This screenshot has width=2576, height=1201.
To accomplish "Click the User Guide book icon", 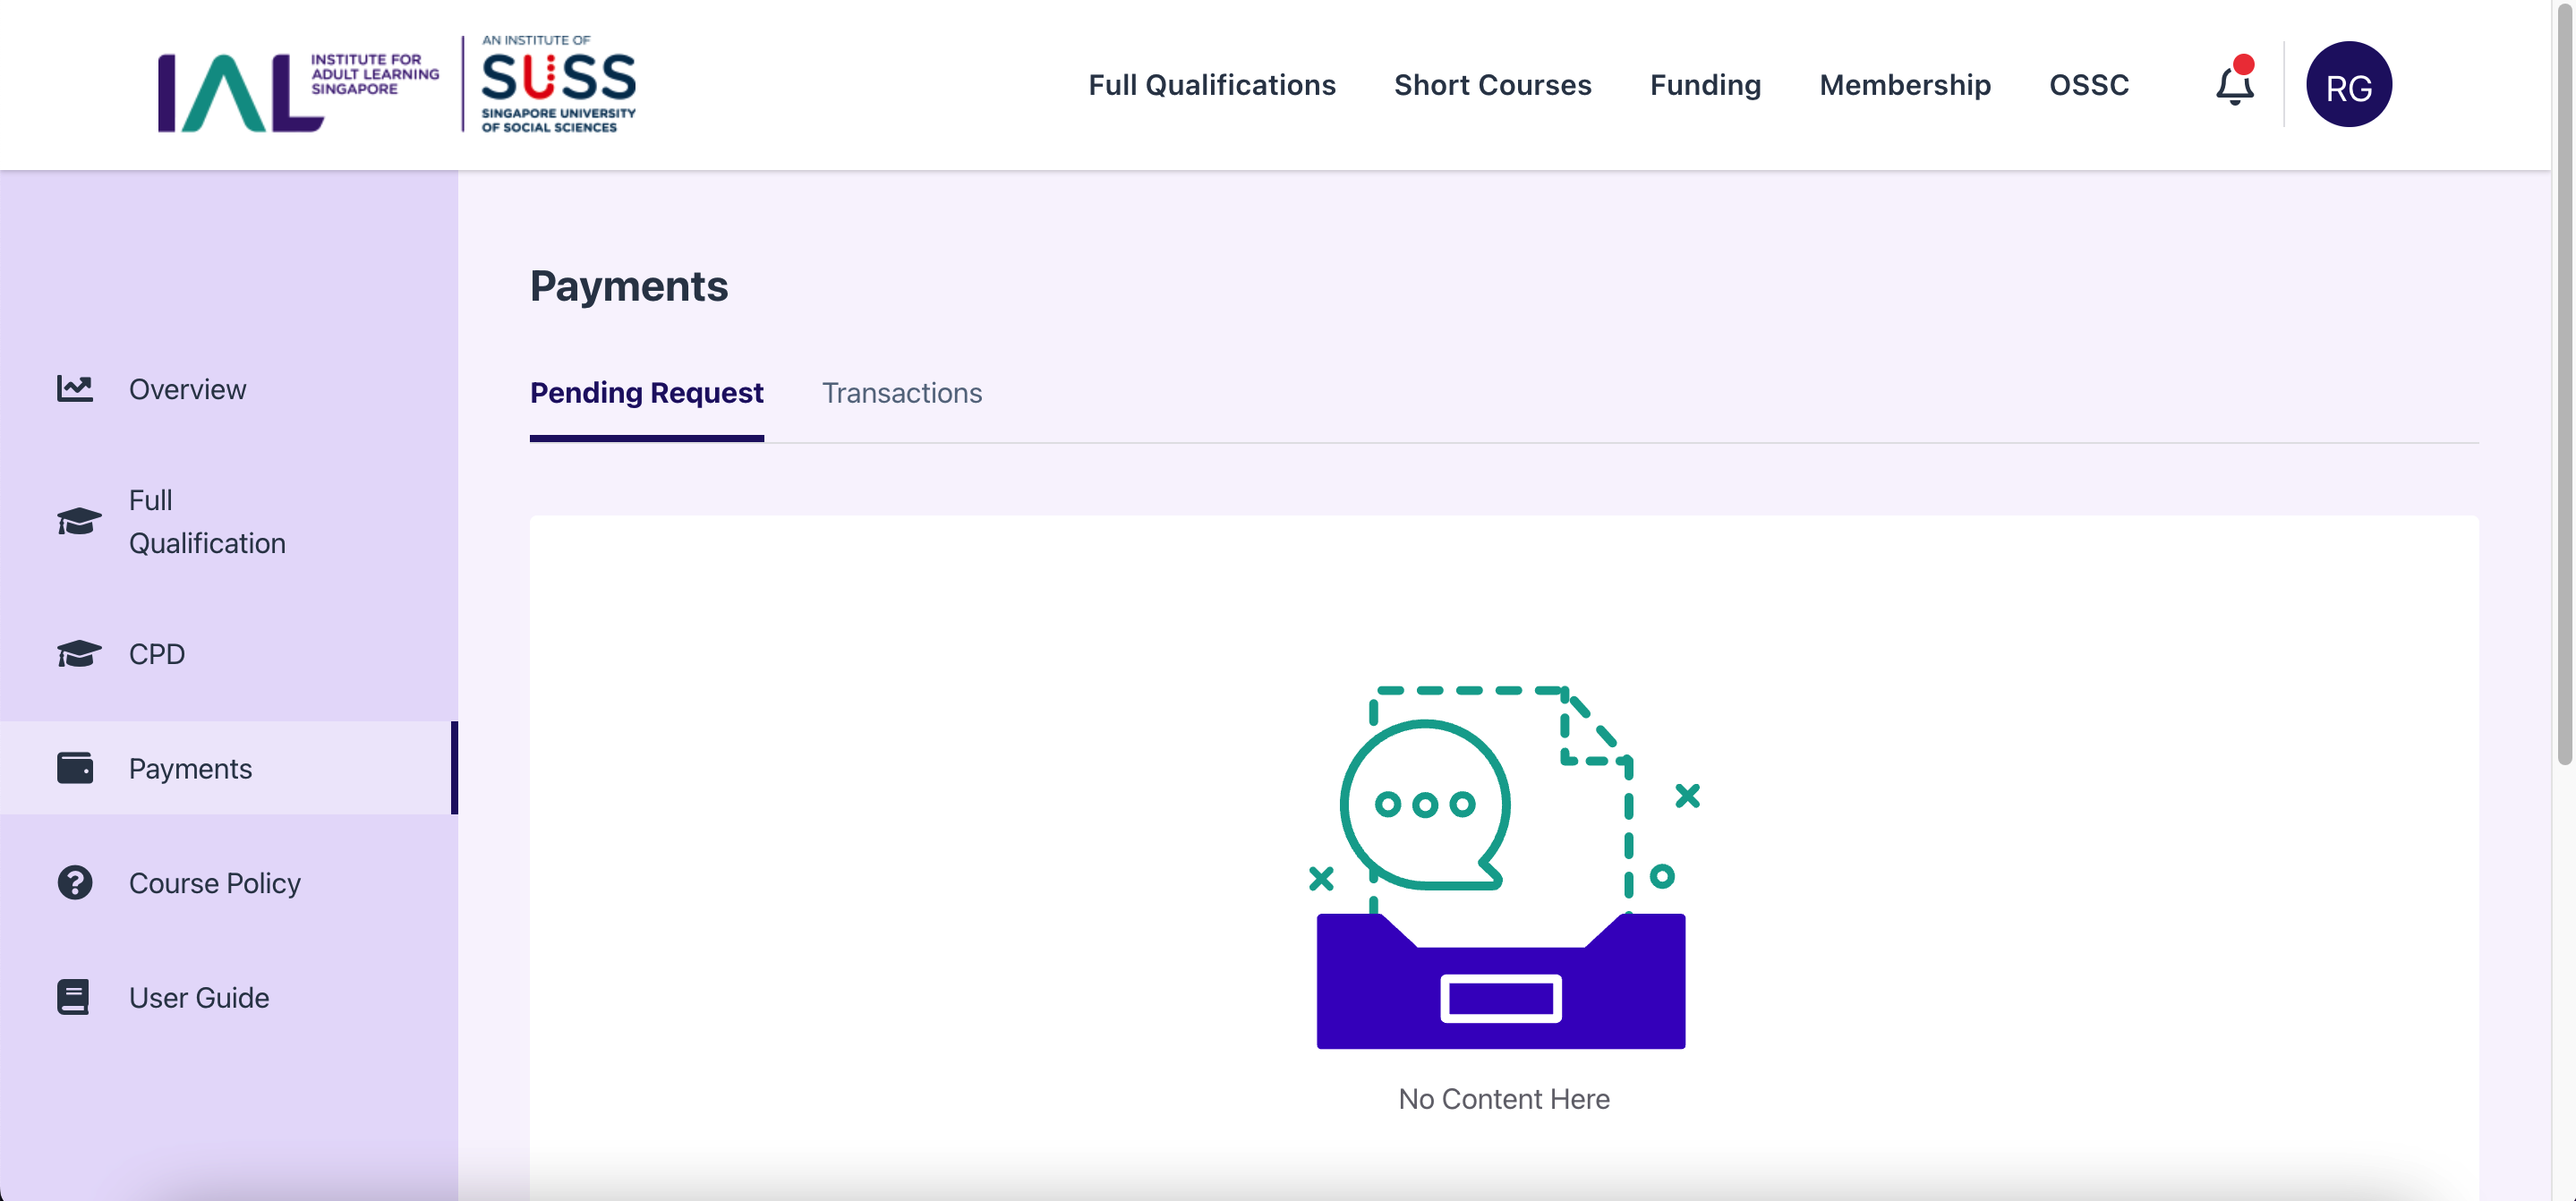I will 73,998.
